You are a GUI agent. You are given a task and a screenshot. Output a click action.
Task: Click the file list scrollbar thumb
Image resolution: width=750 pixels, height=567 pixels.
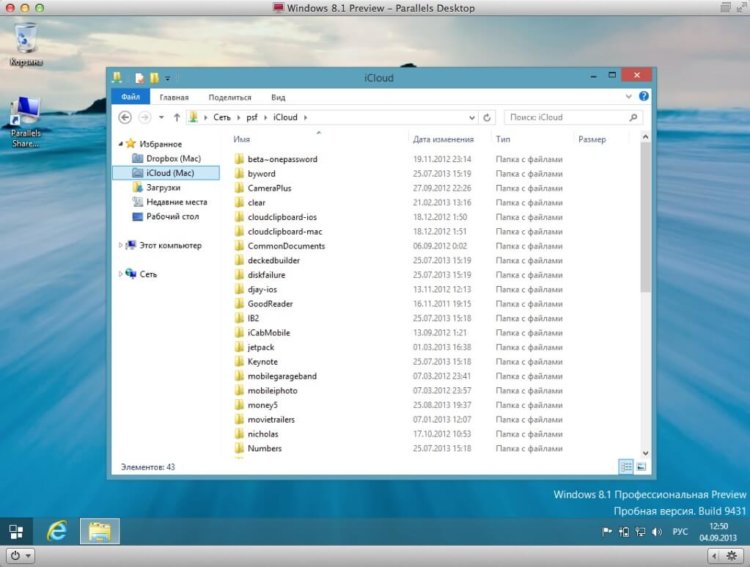(645, 217)
